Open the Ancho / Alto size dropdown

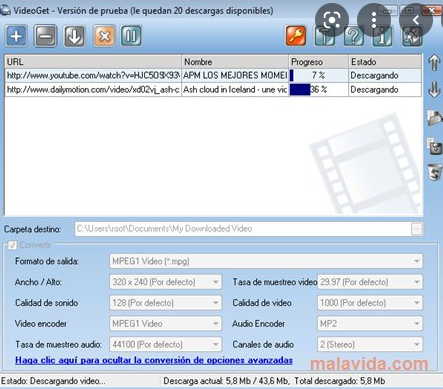point(165,282)
